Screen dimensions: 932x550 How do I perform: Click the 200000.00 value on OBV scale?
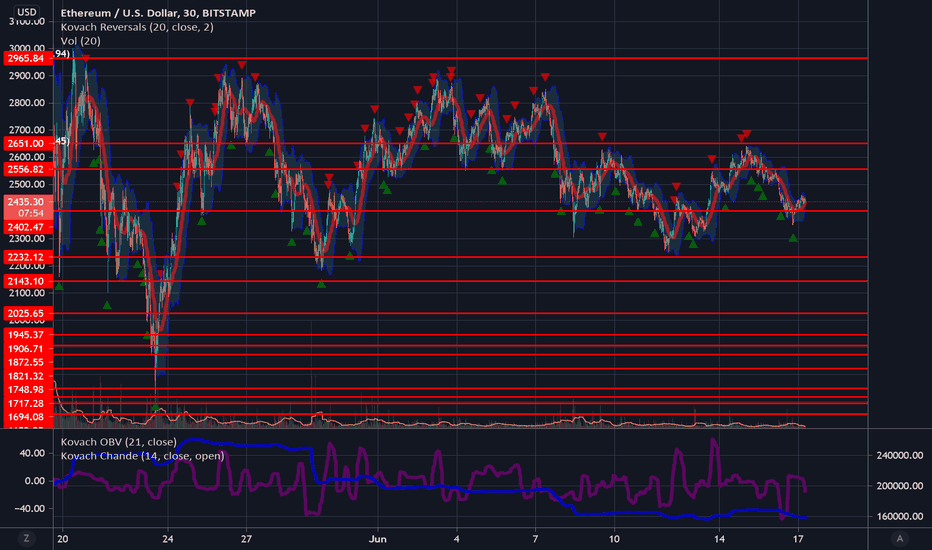[x=899, y=486]
